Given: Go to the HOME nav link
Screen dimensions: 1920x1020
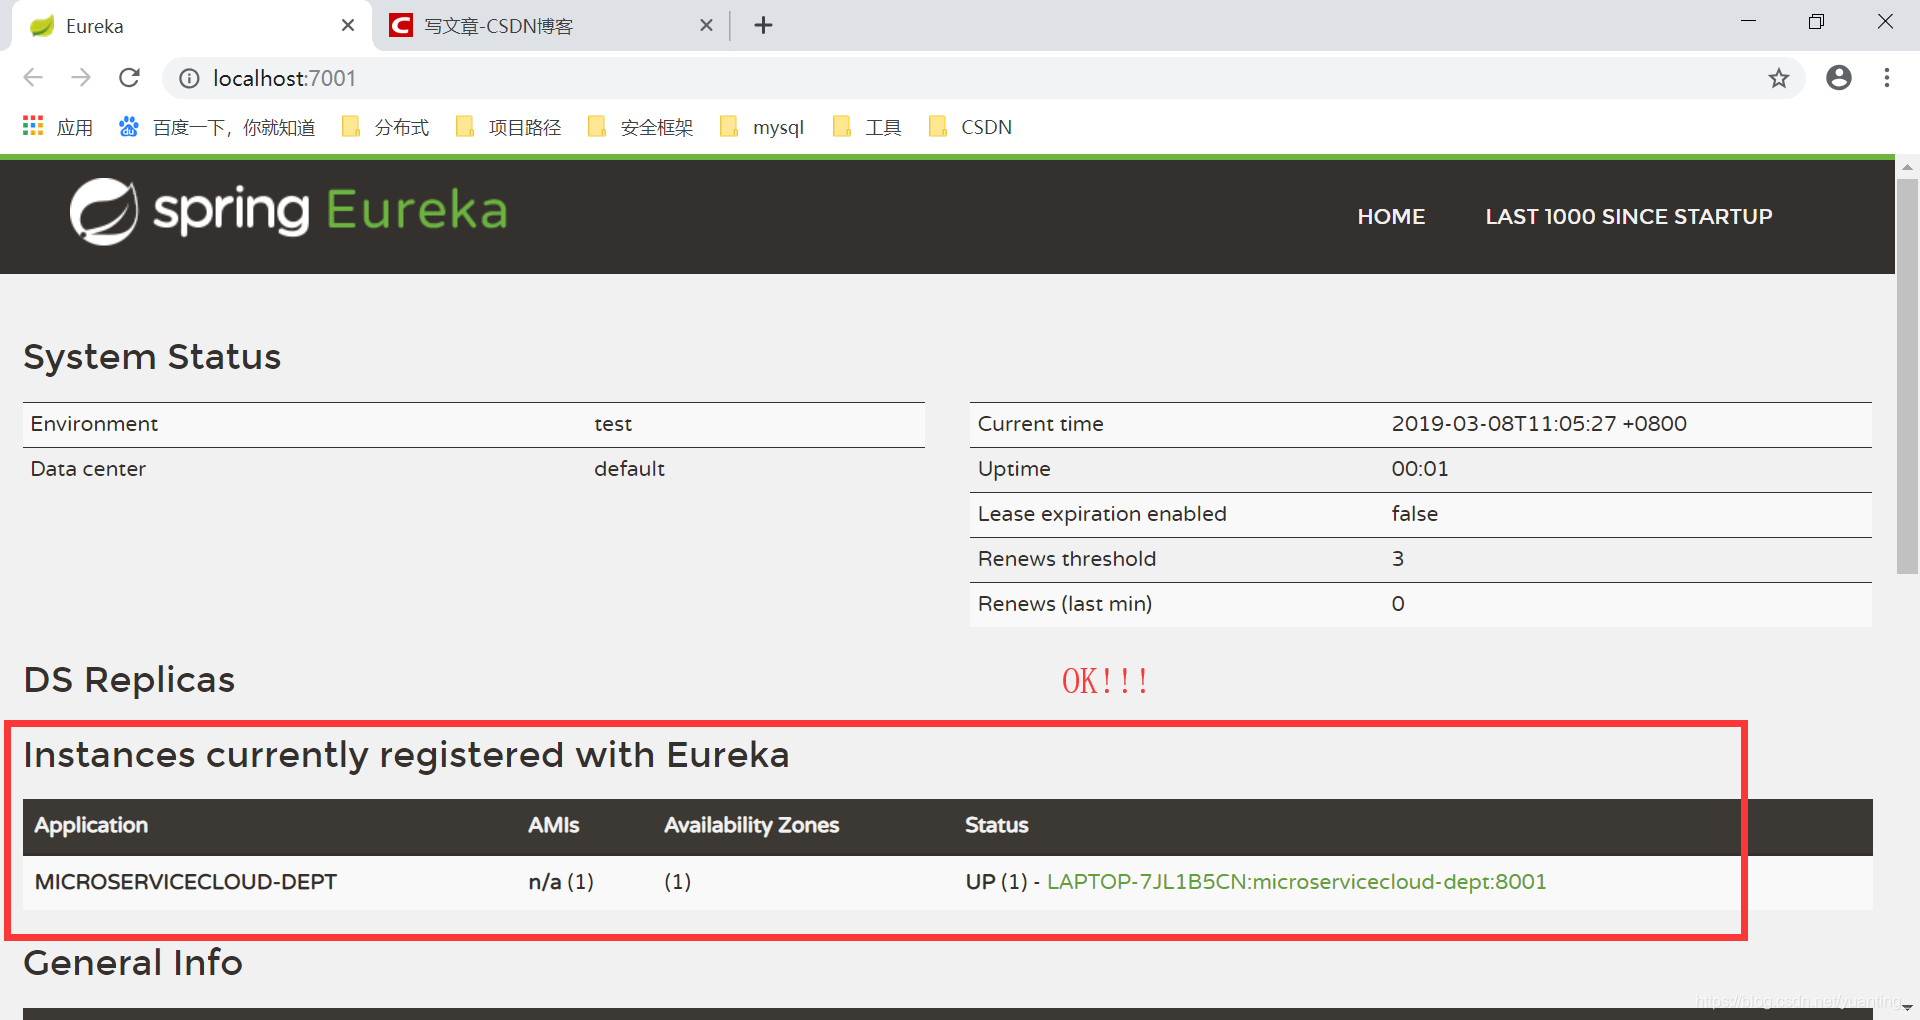Looking at the screenshot, I should point(1391,216).
